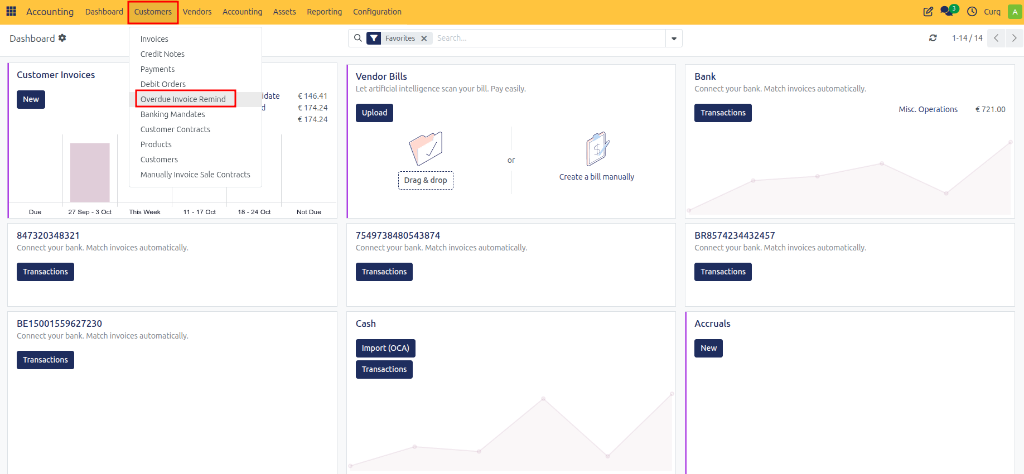Image resolution: width=1024 pixels, height=474 pixels.
Task: Open the Accruals card title
Action: pos(712,324)
